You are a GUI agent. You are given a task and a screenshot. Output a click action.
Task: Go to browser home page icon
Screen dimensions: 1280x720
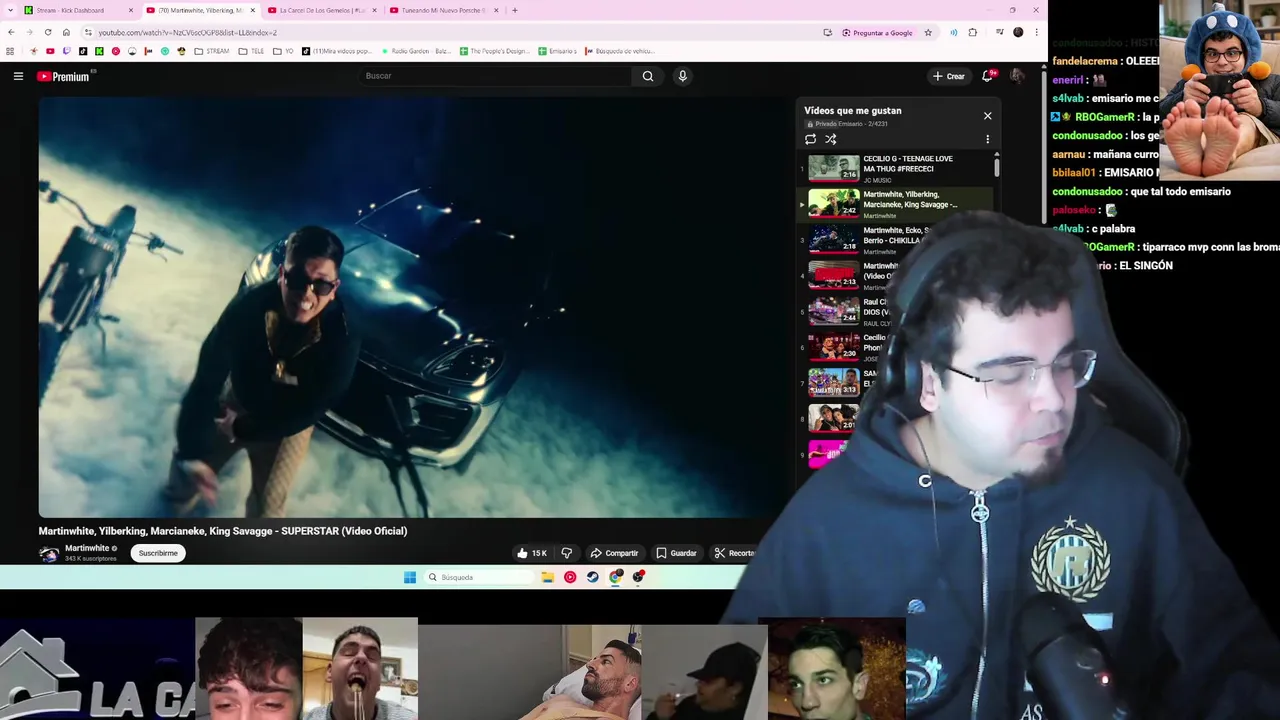coord(66,32)
